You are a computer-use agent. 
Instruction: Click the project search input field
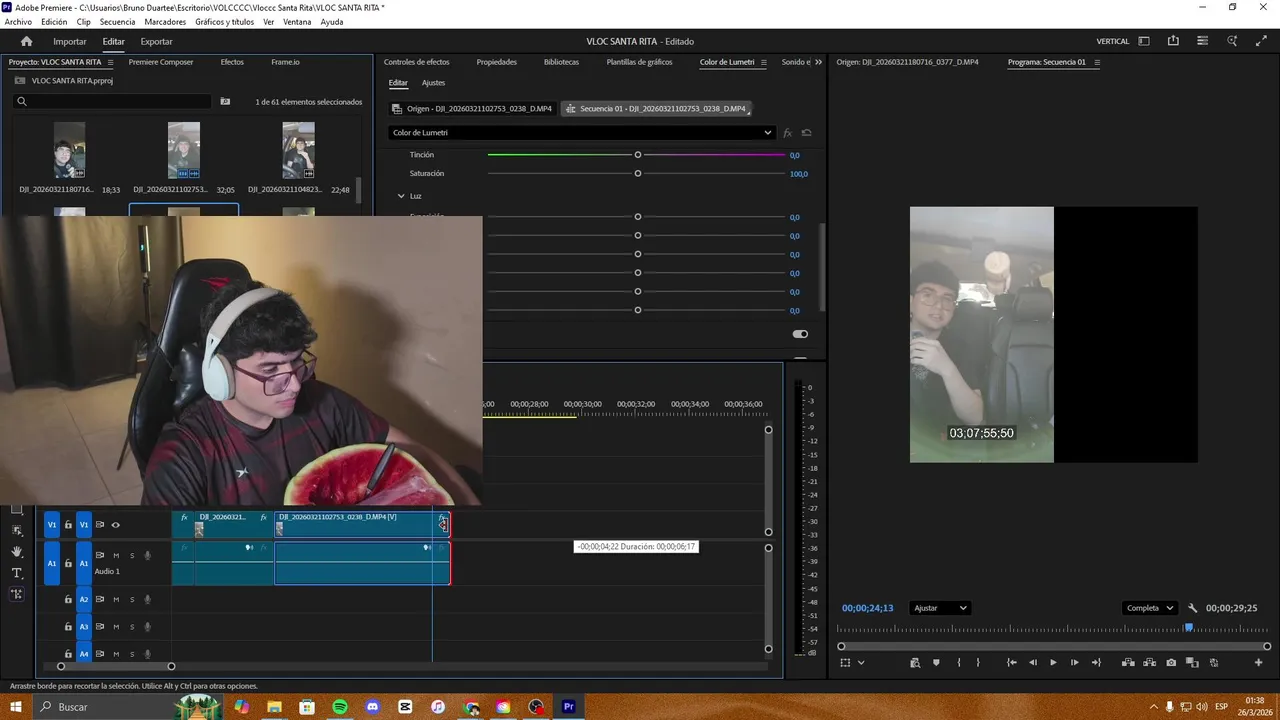coord(113,101)
